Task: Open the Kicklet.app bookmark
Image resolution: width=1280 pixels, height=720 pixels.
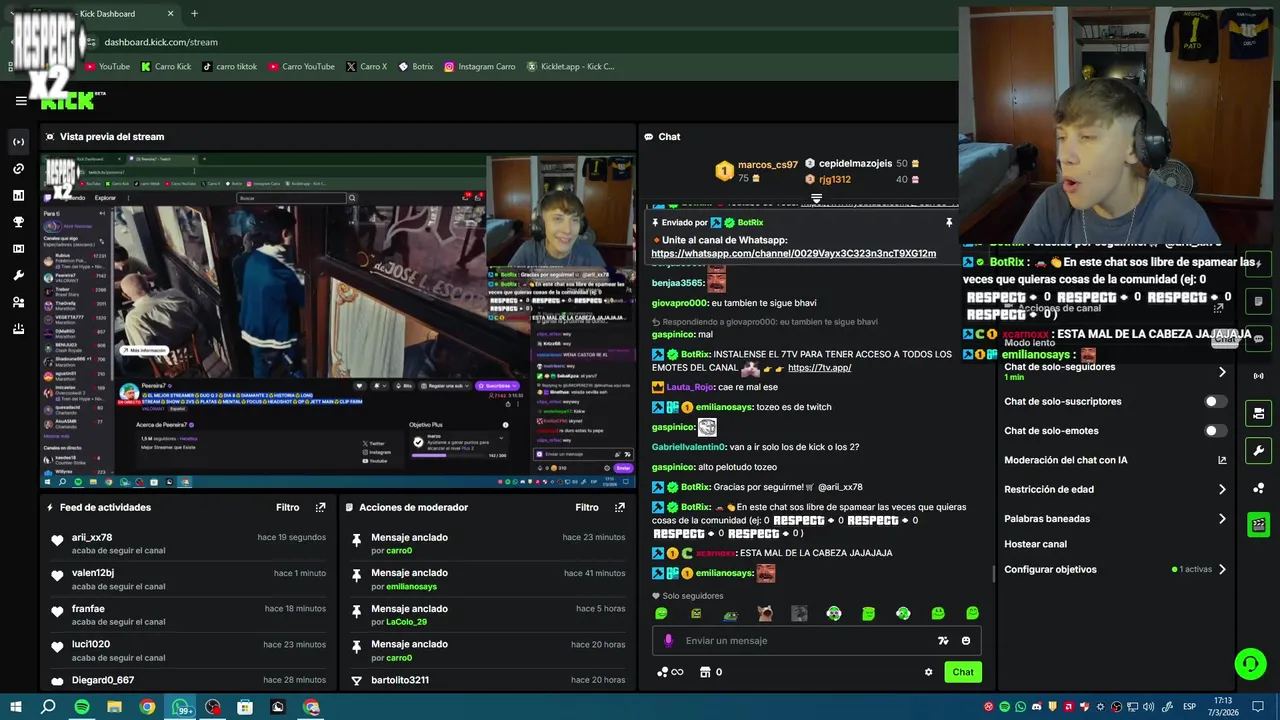Action: coord(571,67)
